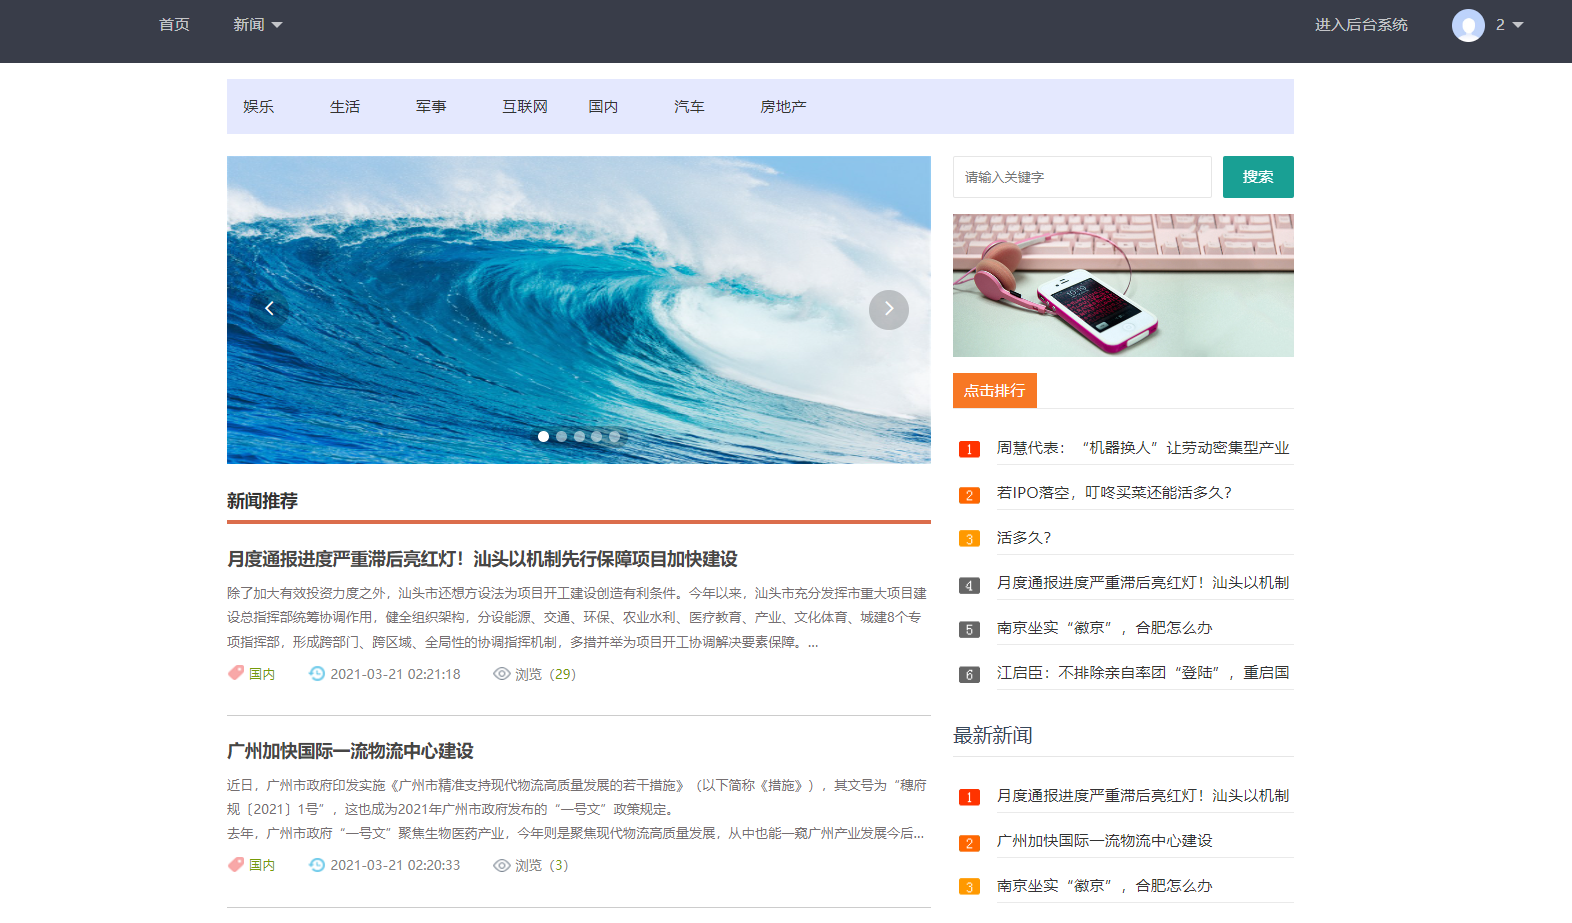Click clock icon beside 2021-03-21 02:21:18
This screenshot has height=923, width=1572.
click(317, 674)
